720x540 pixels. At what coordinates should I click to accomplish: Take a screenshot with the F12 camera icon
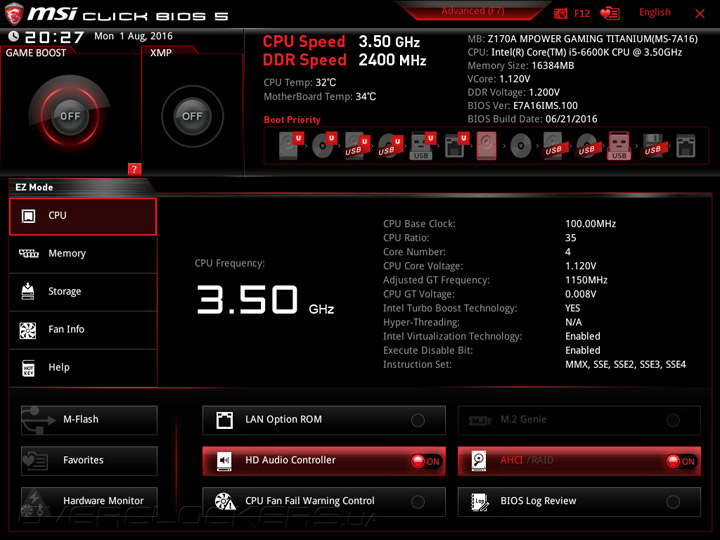coord(561,13)
